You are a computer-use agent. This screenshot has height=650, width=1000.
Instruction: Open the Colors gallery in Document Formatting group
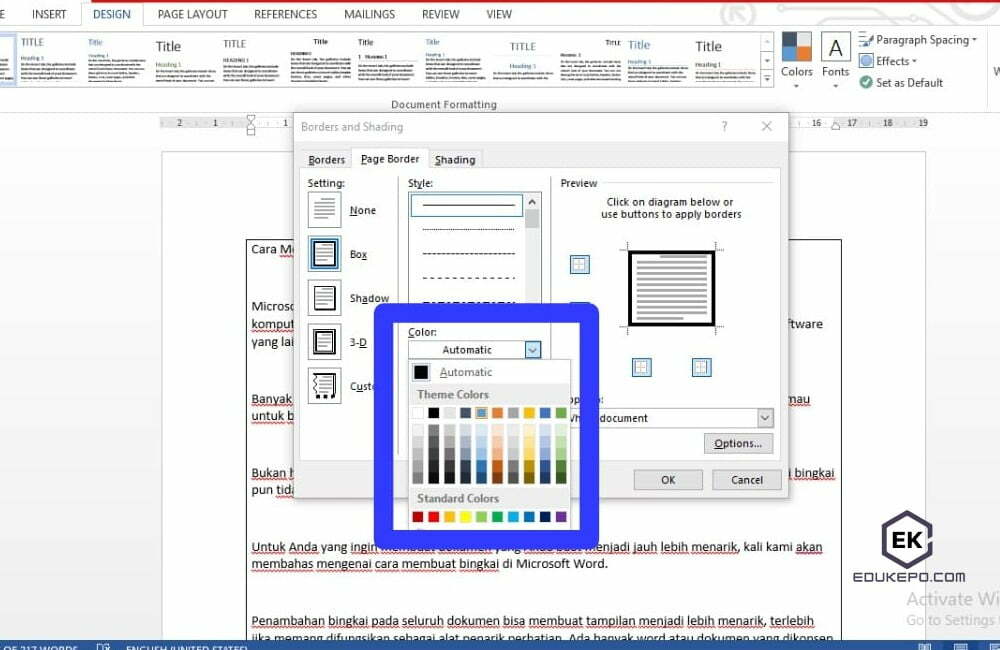pos(795,58)
